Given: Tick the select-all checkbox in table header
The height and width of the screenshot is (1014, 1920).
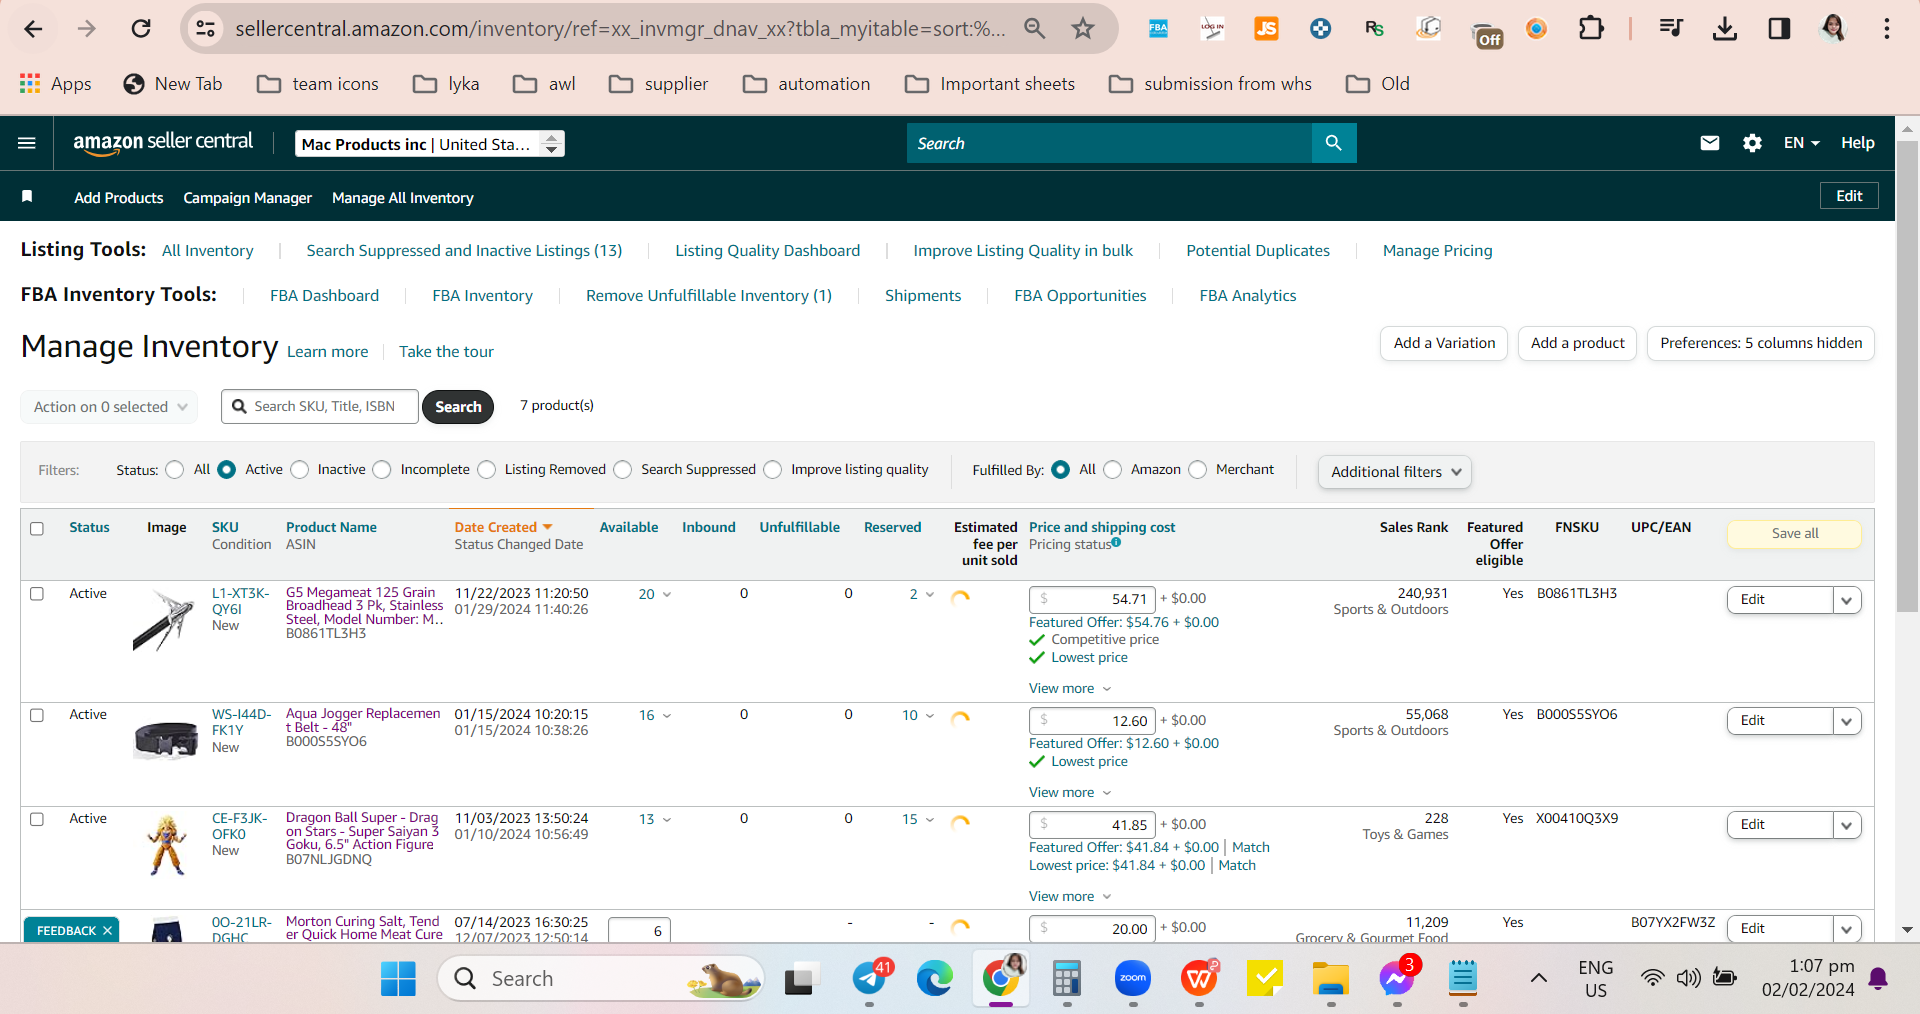Looking at the screenshot, I should pos(37,529).
